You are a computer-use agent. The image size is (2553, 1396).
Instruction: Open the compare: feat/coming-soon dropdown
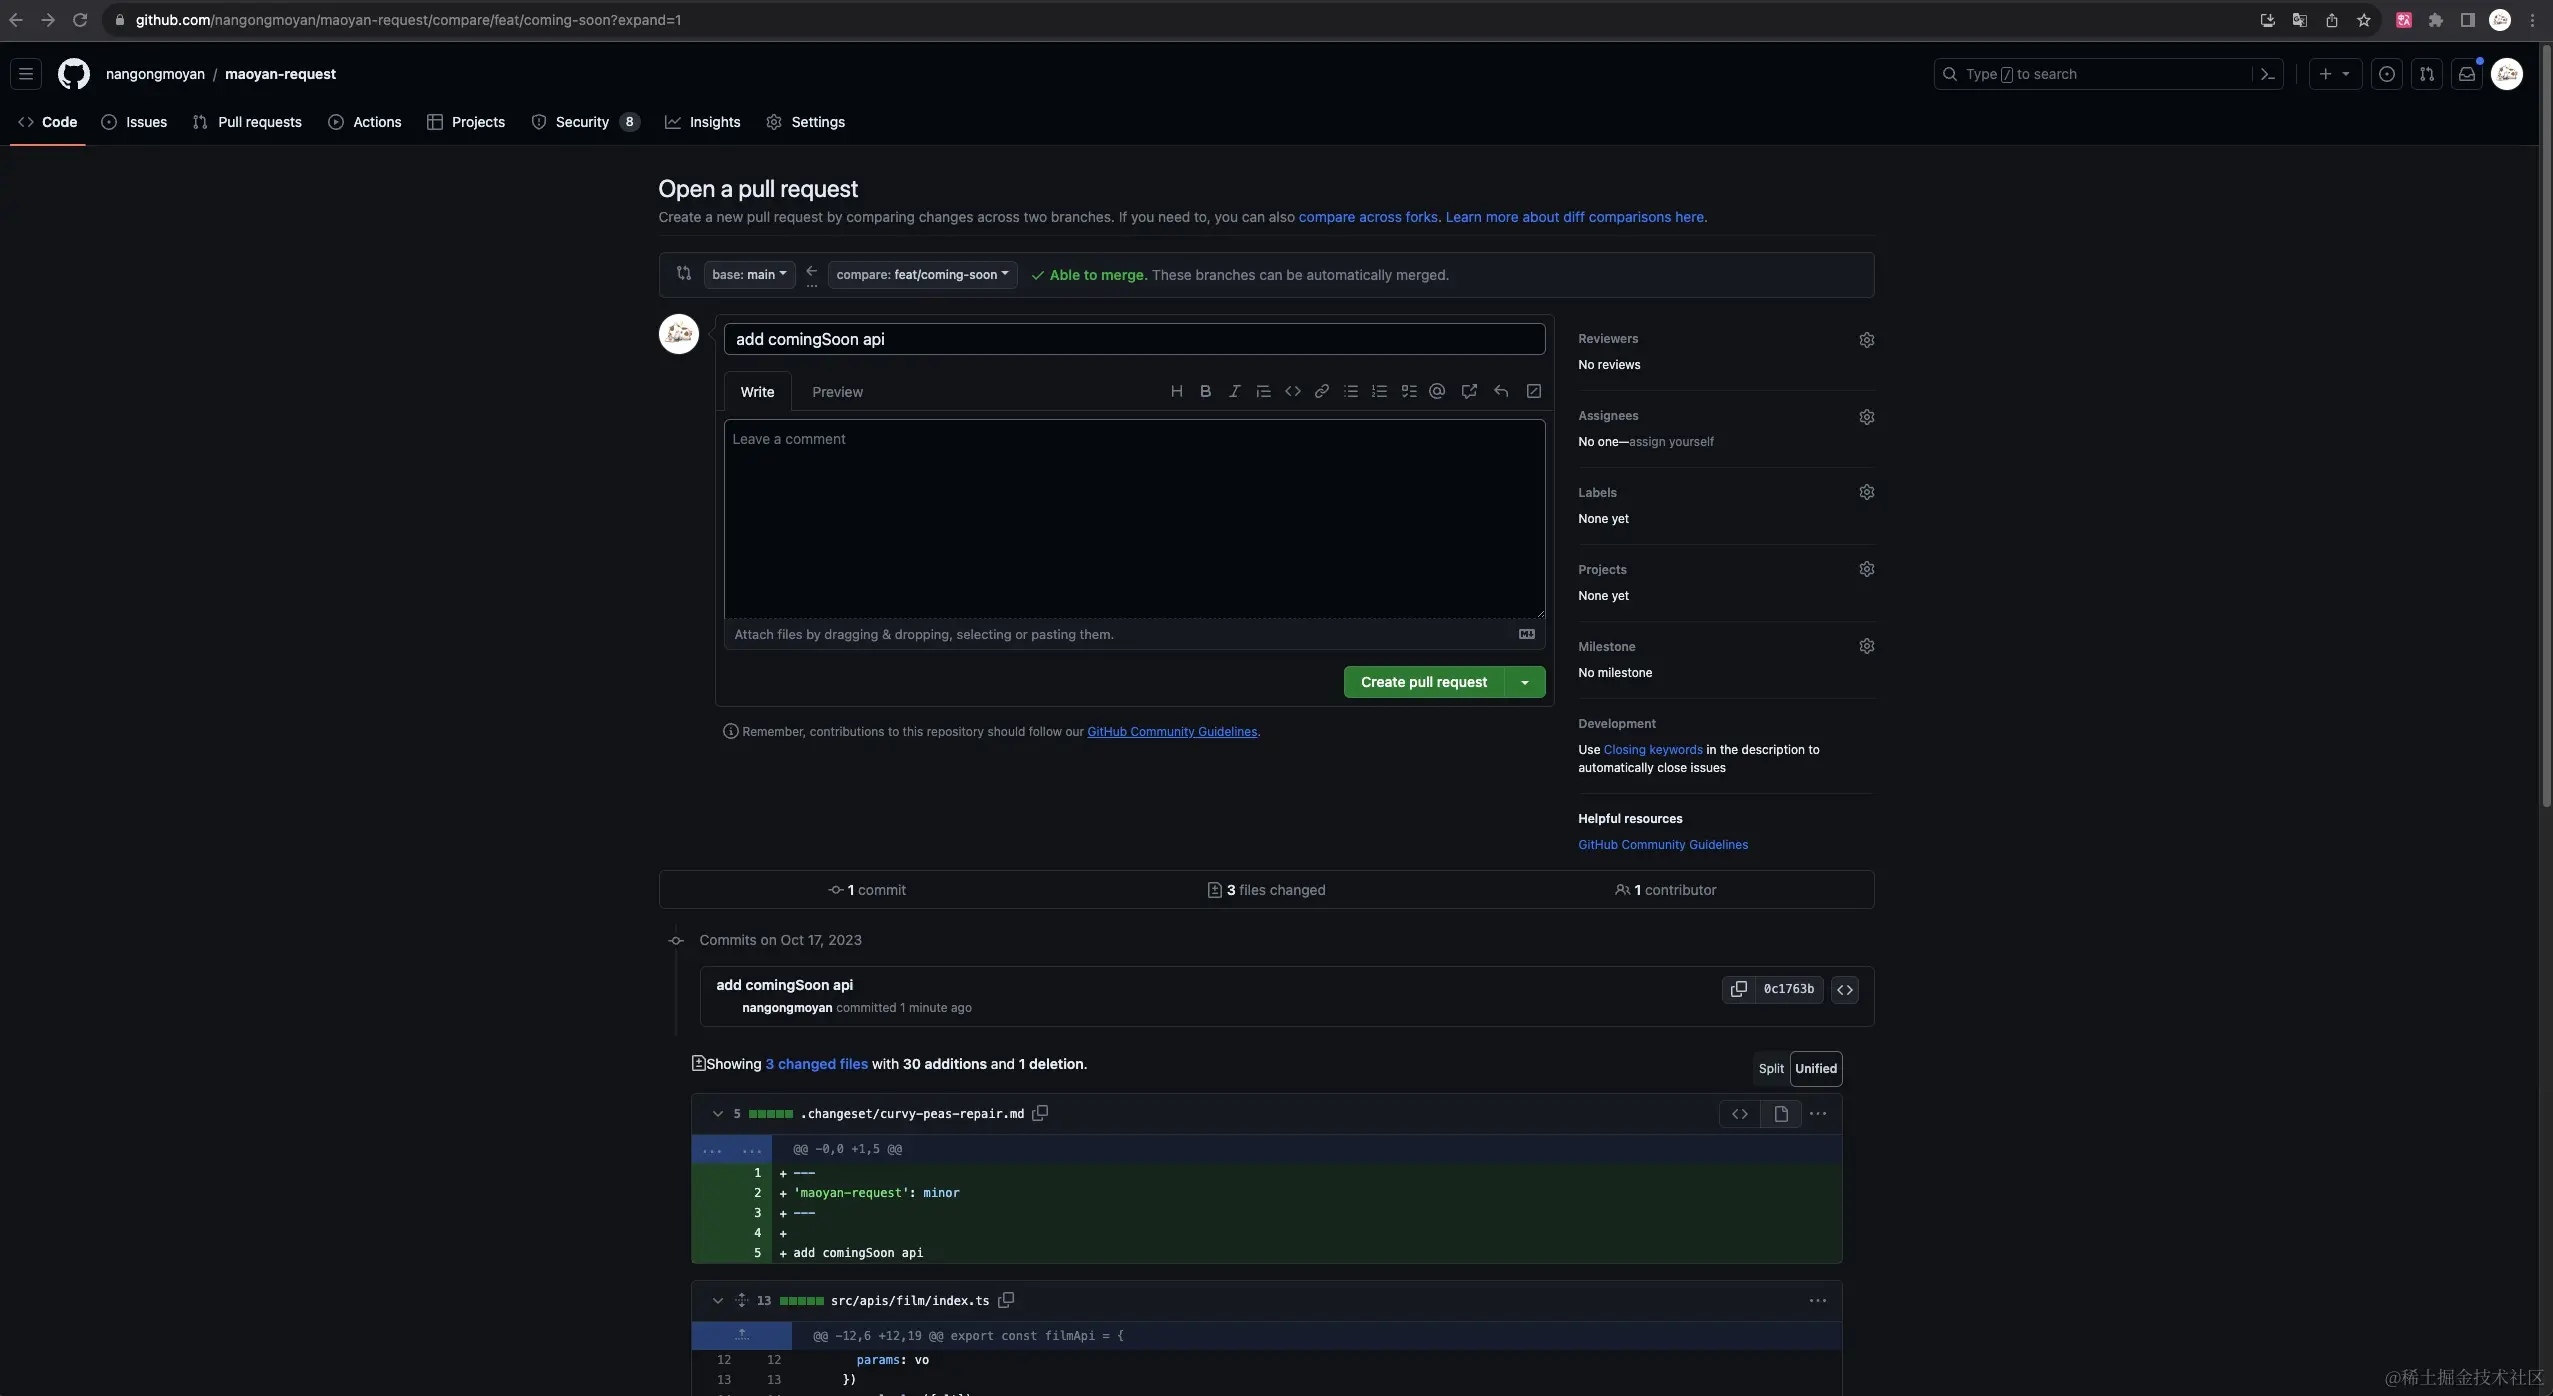(x=922, y=274)
